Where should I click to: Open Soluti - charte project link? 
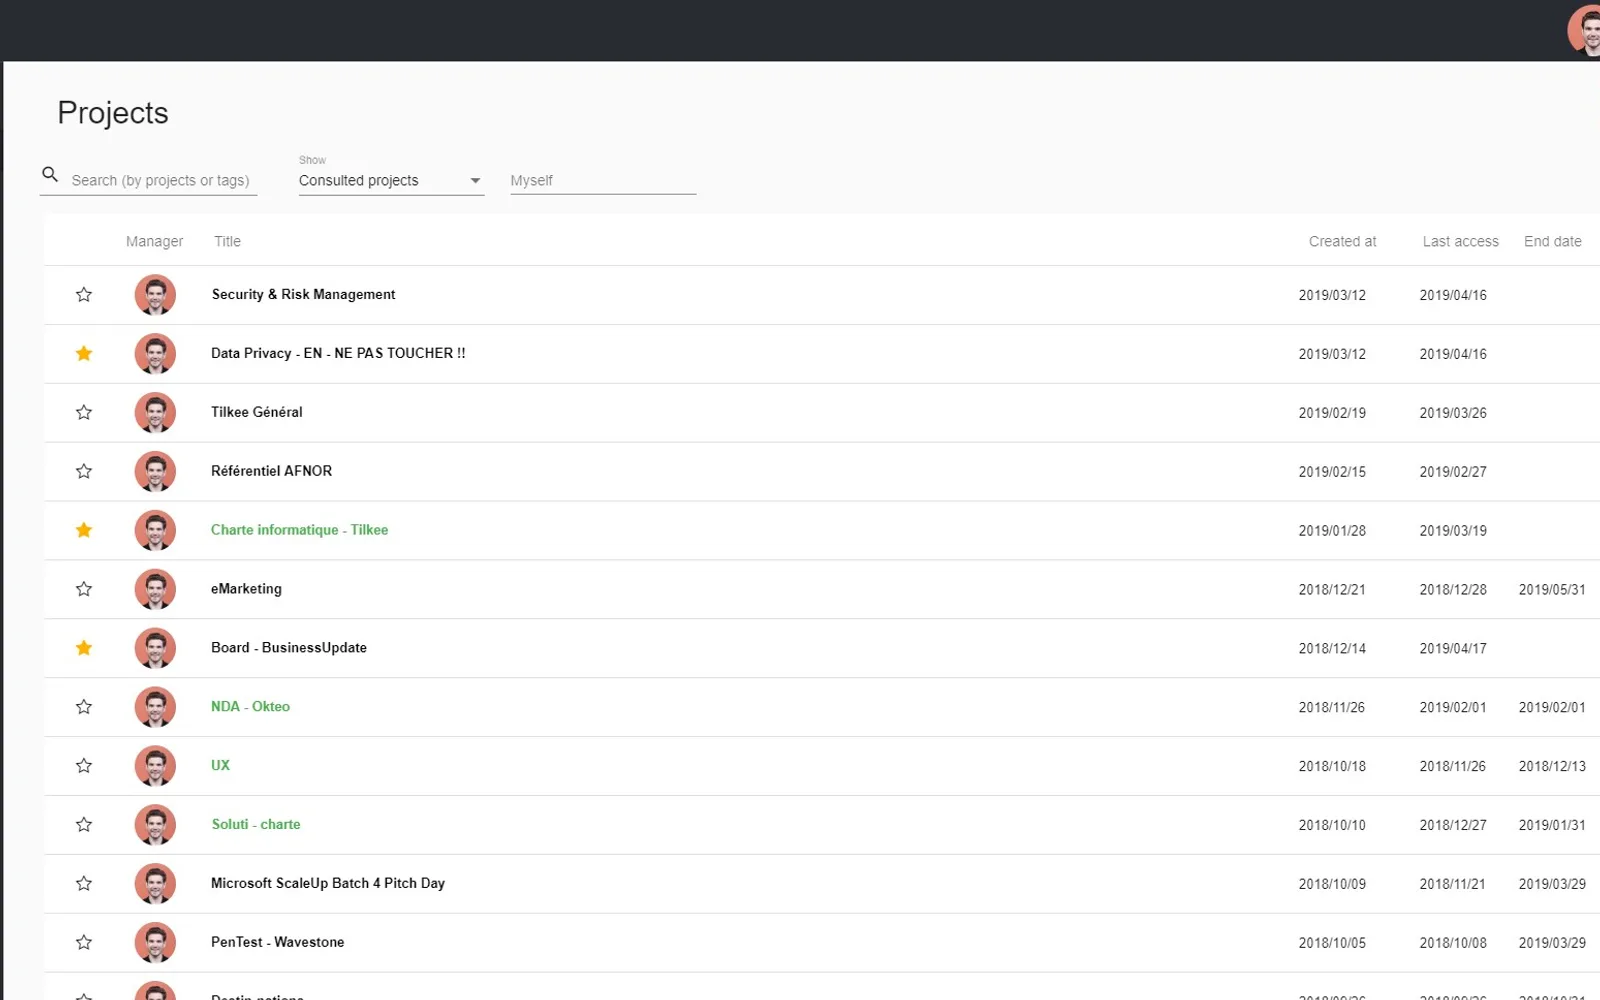tap(255, 825)
